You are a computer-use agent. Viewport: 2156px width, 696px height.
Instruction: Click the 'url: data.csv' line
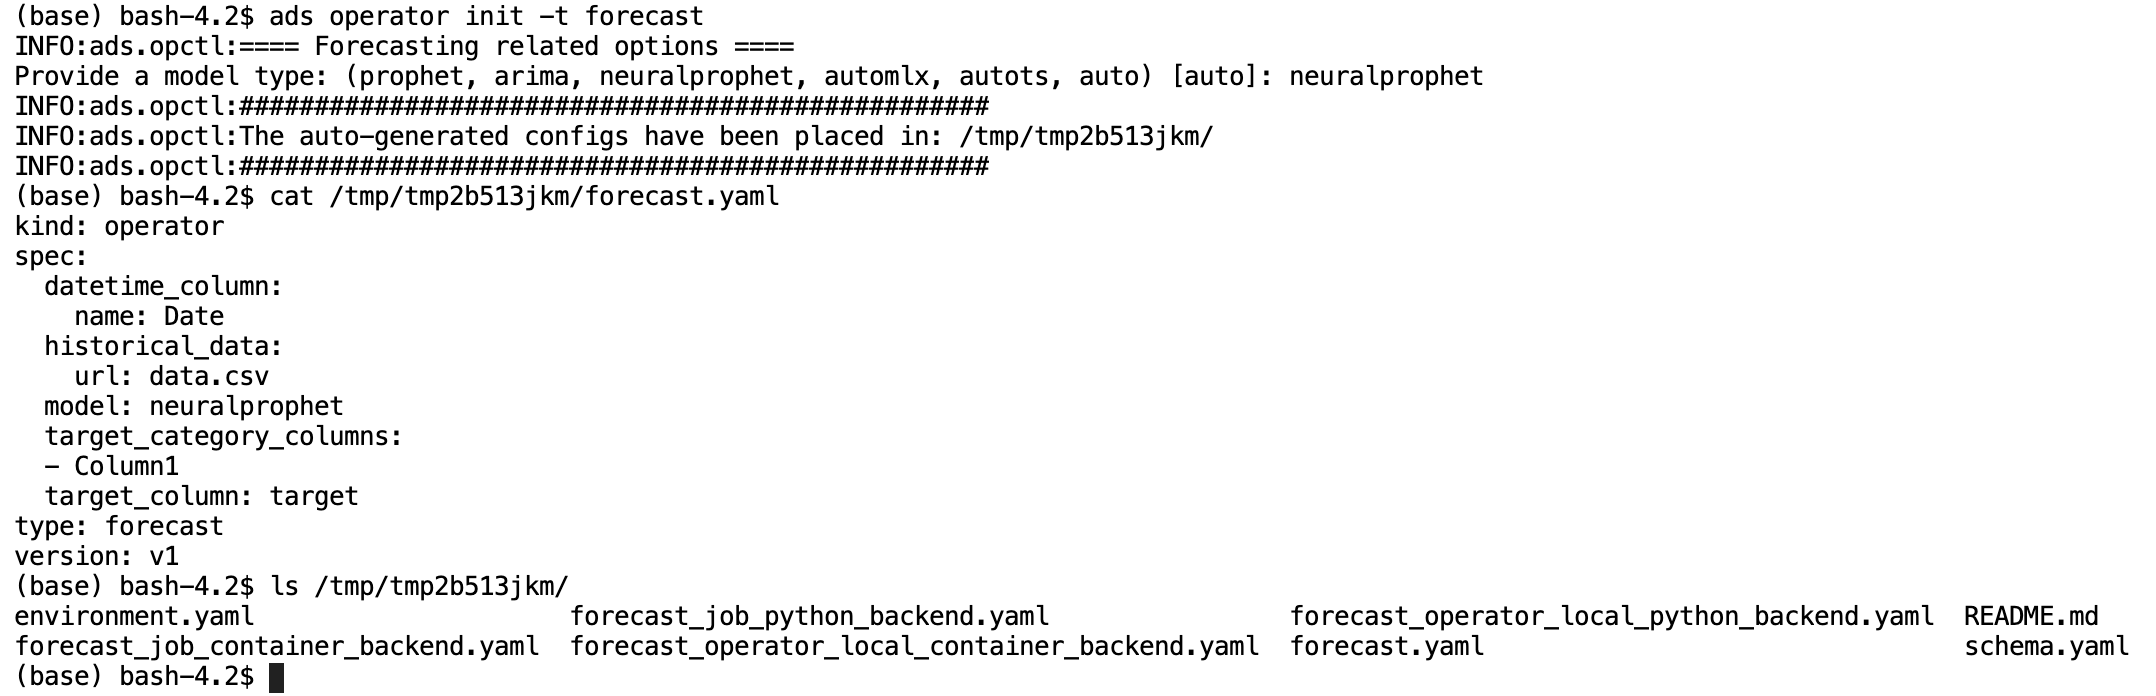pos(172,377)
